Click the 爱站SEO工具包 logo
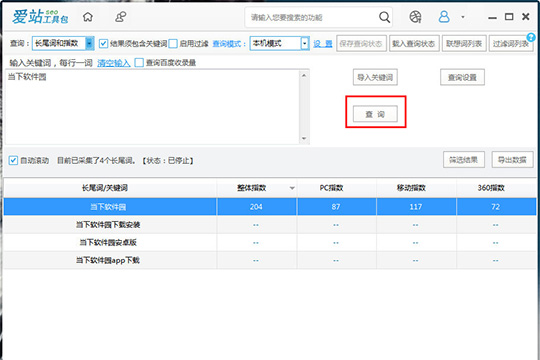Viewport: 540px width, 360px height. pos(40,17)
